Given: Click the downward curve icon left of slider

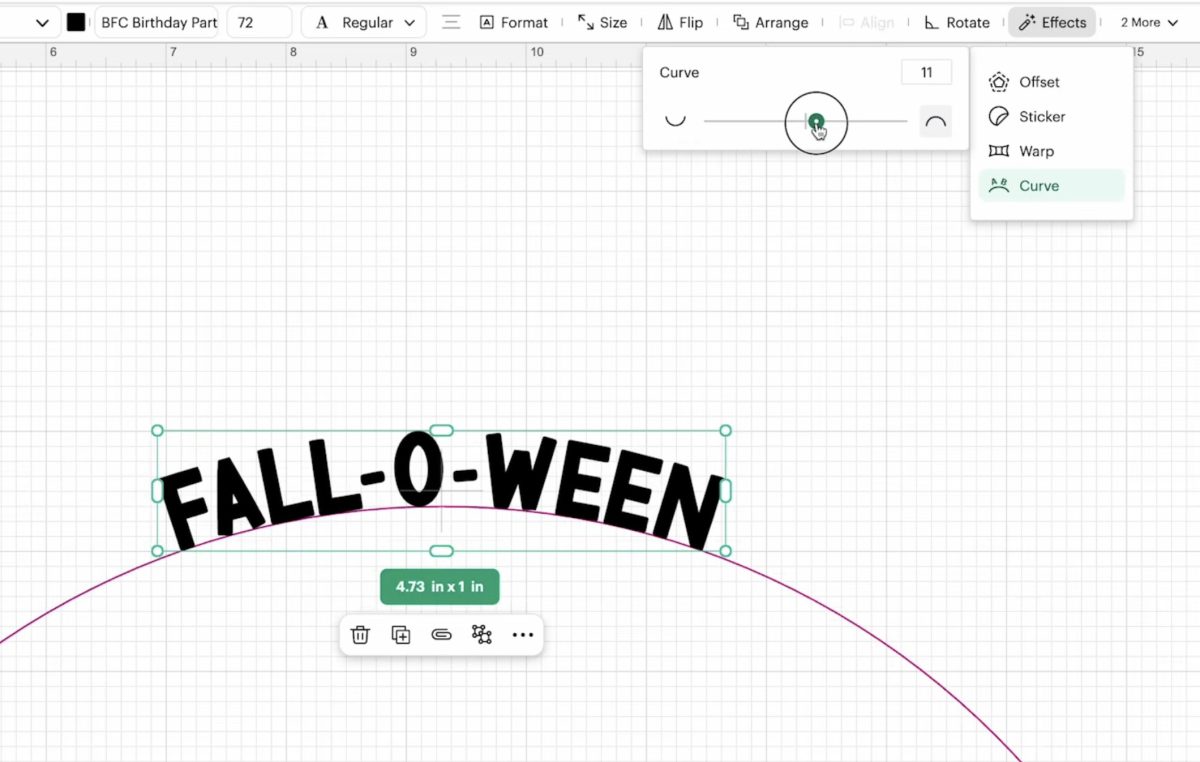Looking at the screenshot, I should (676, 121).
